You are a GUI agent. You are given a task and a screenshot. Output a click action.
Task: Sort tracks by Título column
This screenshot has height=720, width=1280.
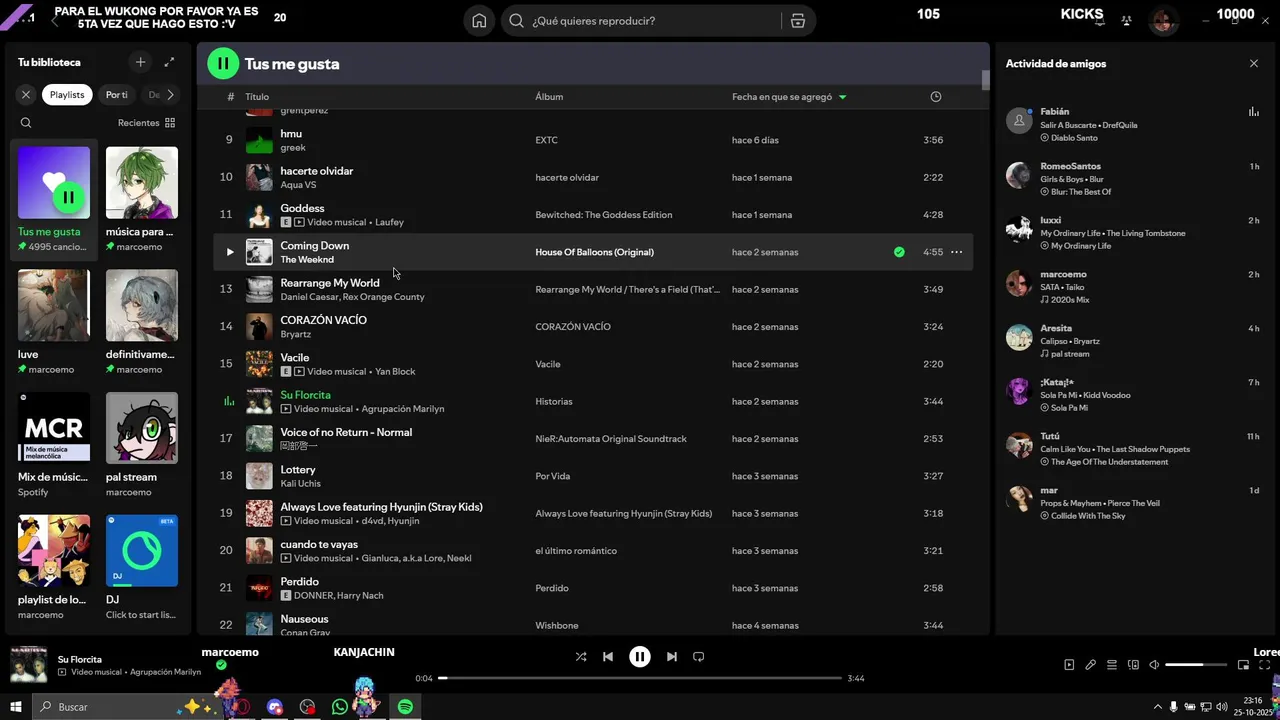[x=257, y=97]
